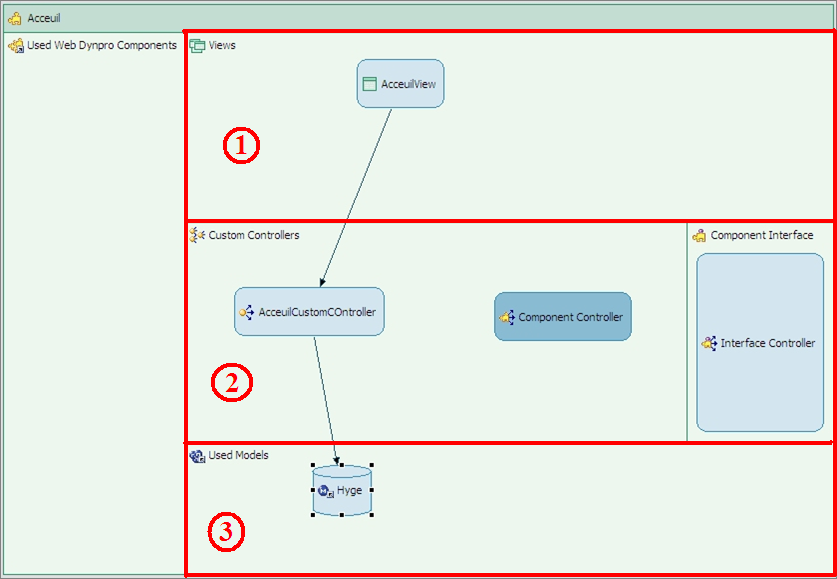This screenshot has width=837, height=579.
Task: Click the Used Models label text
Action: pyautogui.click(x=238, y=456)
